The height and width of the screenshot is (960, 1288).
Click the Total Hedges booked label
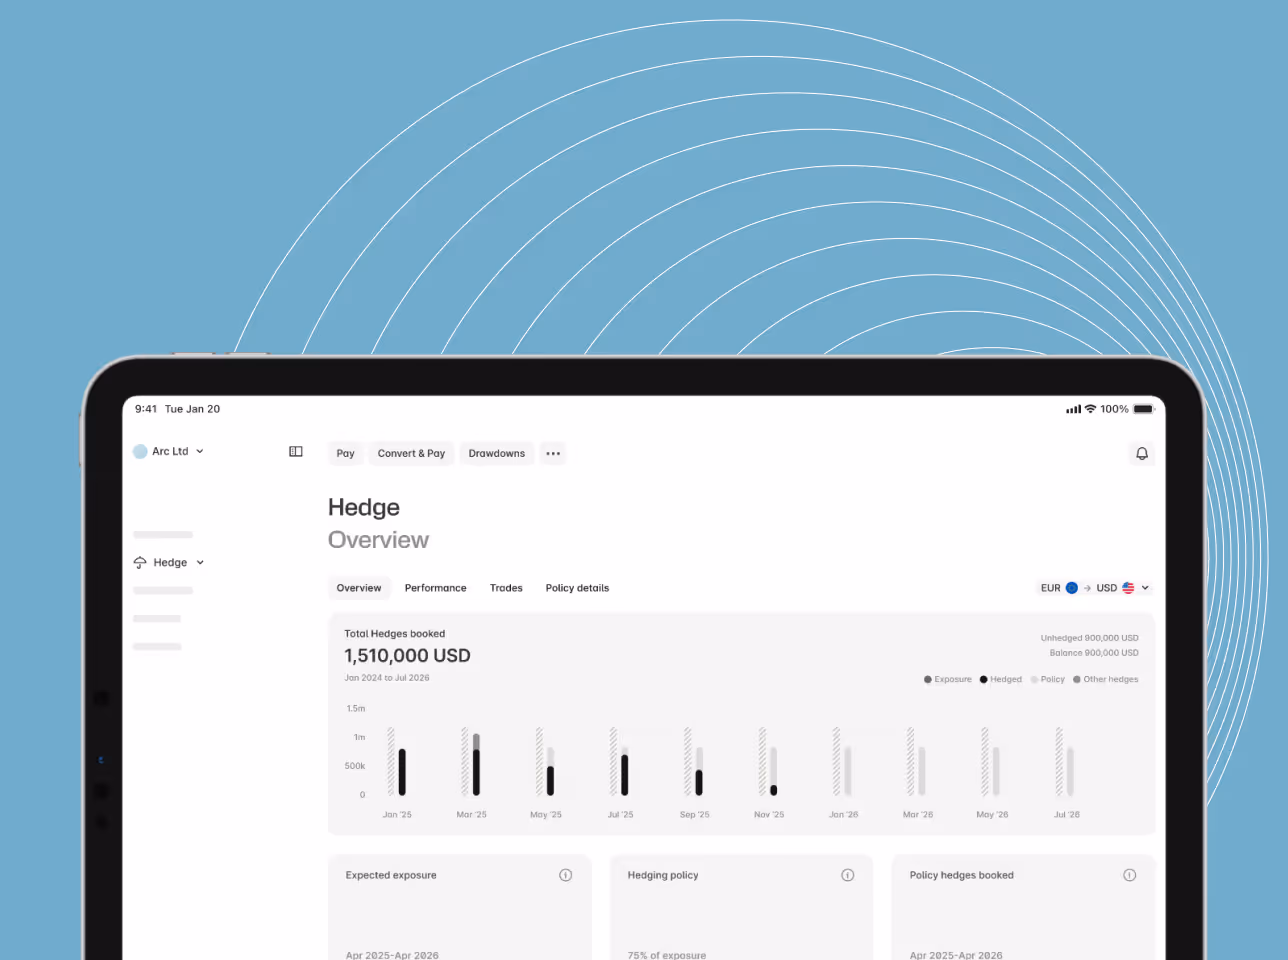[395, 634]
